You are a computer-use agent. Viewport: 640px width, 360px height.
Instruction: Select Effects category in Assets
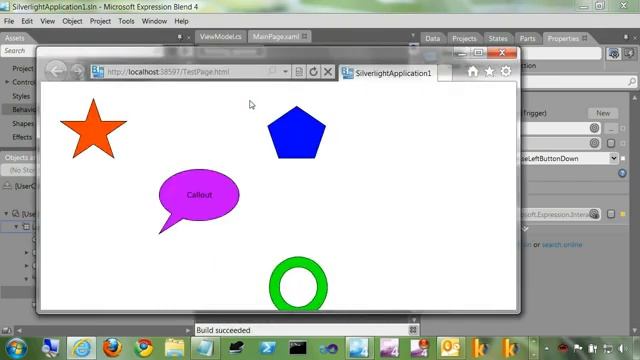point(22,137)
